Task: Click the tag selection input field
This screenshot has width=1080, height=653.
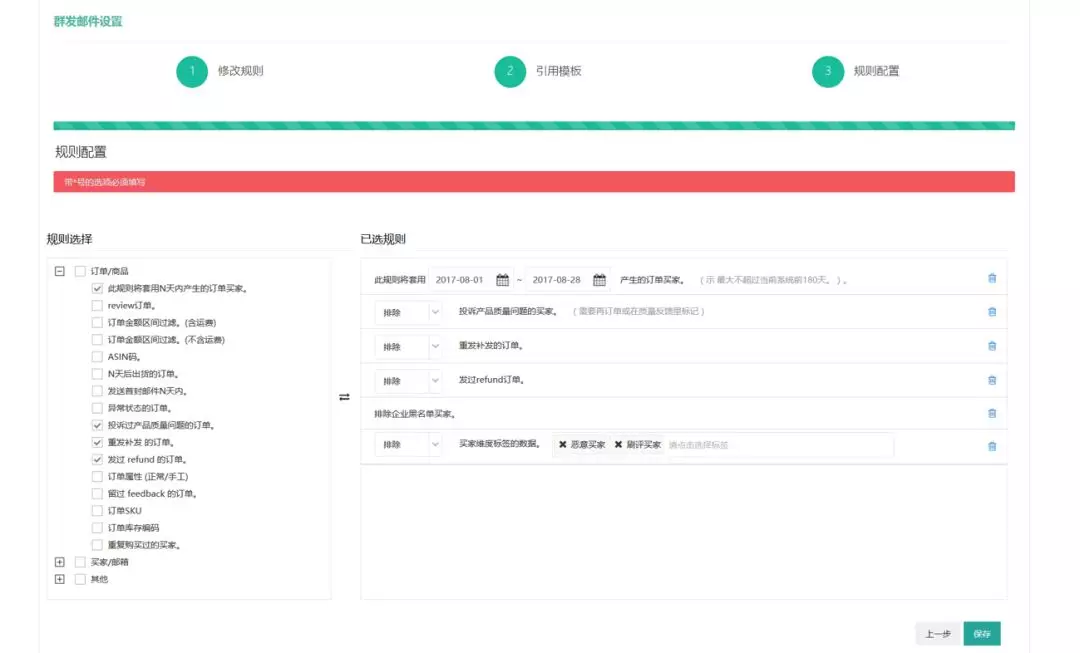Action: click(x=778, y=445)
